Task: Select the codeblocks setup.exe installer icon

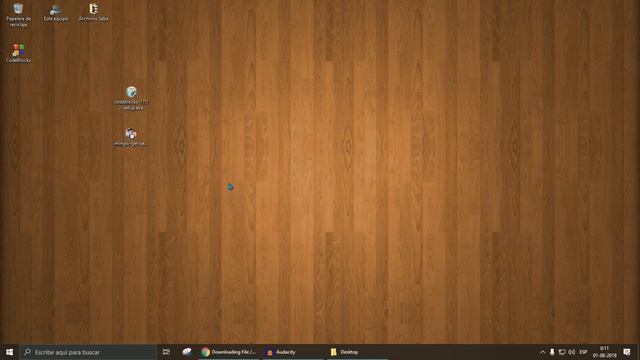Action: [x=131, y=98]
